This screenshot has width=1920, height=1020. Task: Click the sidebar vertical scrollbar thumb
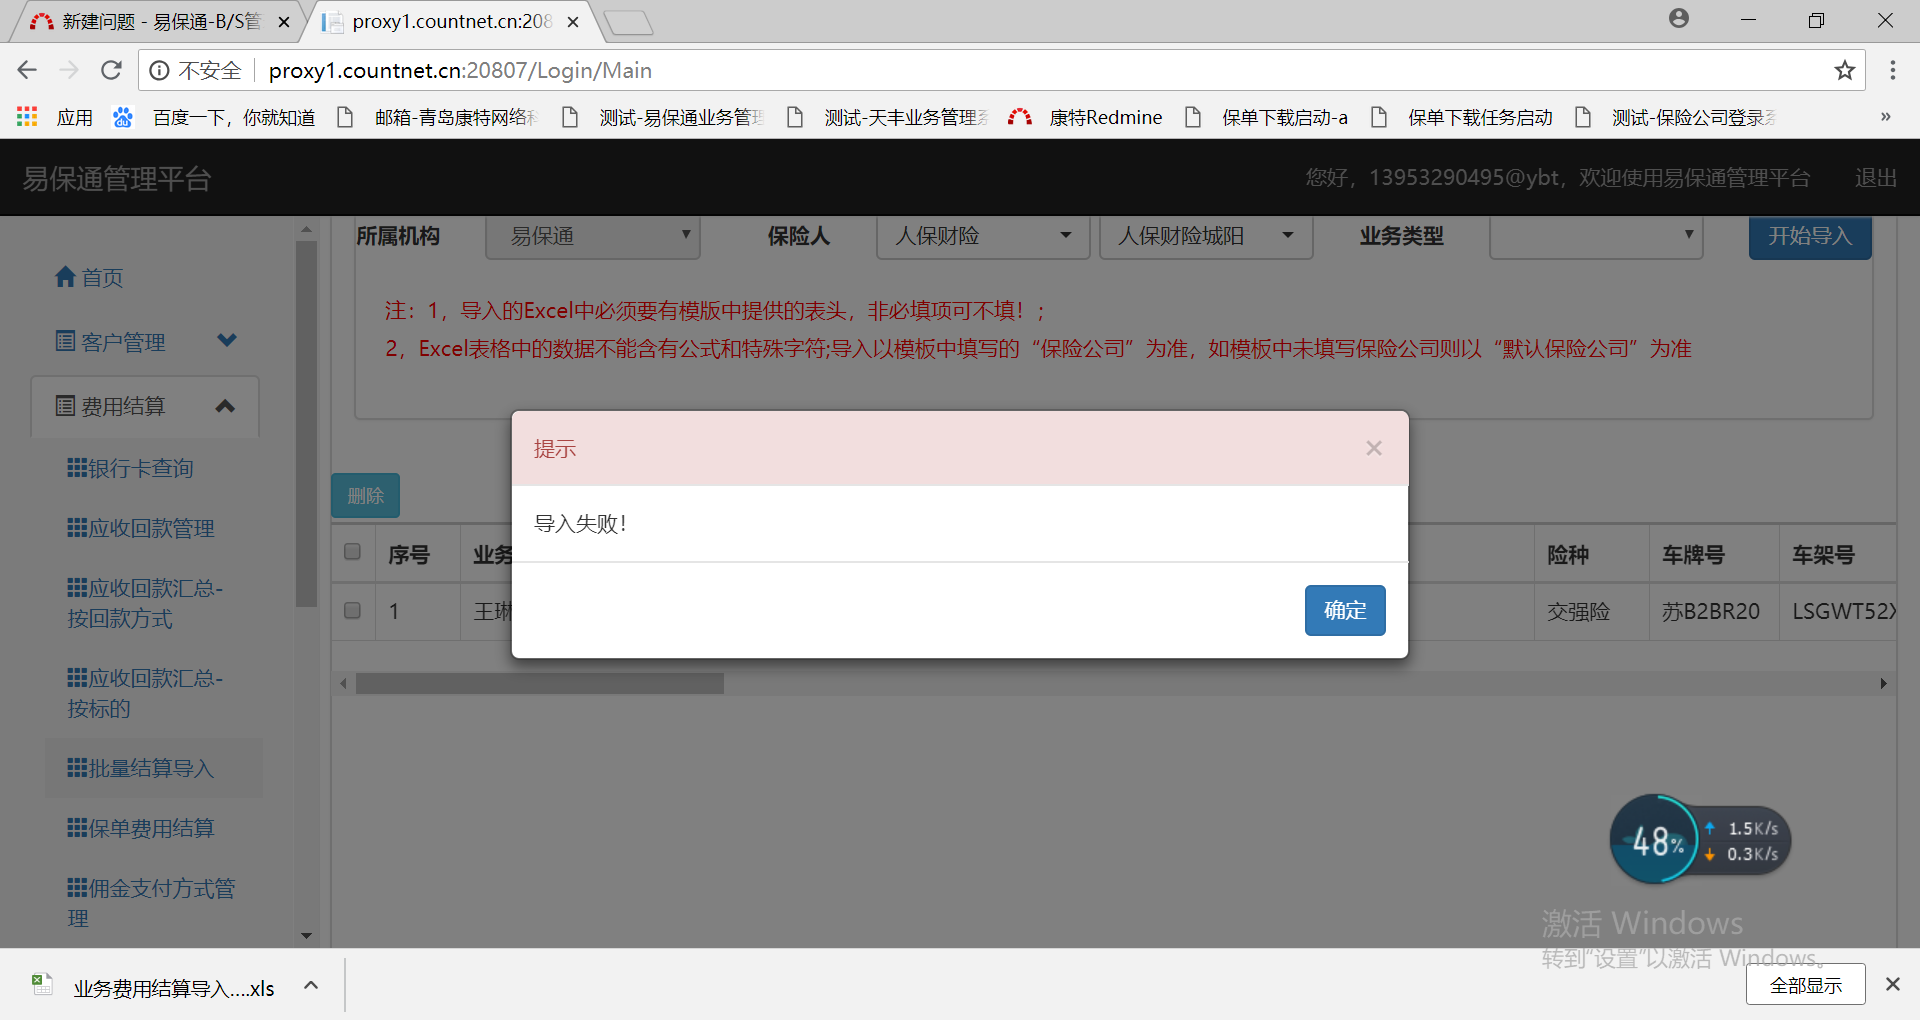[306, 422]
